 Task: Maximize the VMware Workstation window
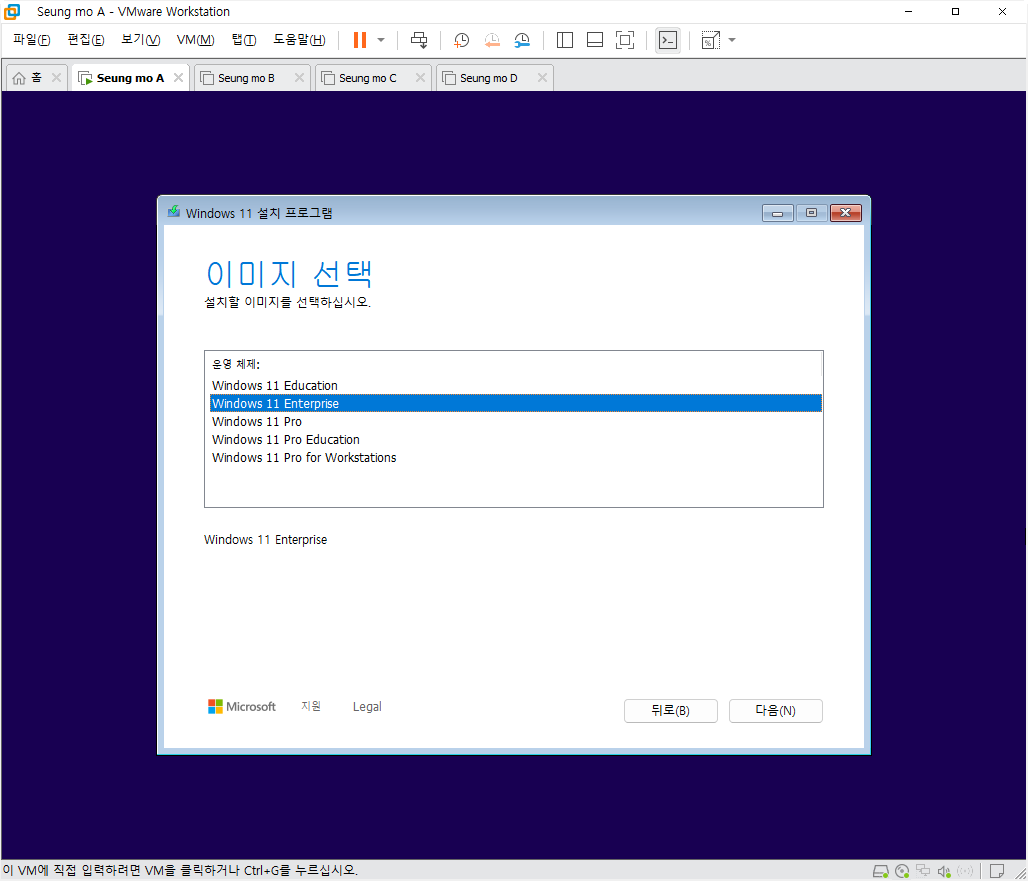955,12
